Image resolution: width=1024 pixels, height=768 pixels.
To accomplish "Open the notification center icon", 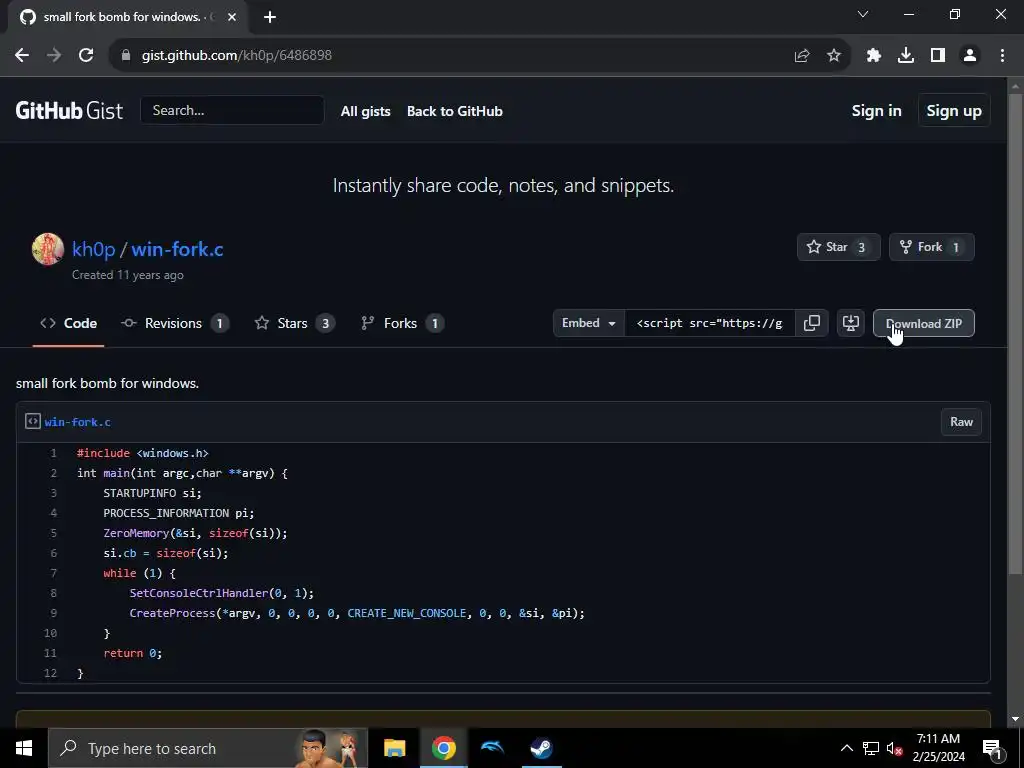I will (993, 749).
